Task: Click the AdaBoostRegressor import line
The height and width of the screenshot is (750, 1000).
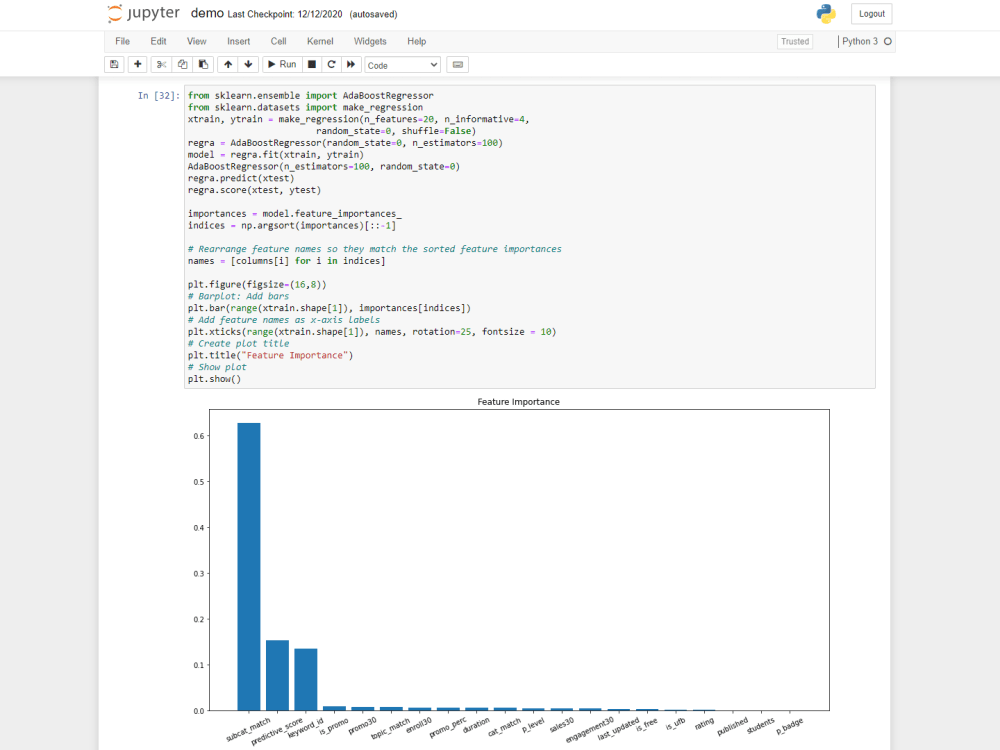Action: 311,96
